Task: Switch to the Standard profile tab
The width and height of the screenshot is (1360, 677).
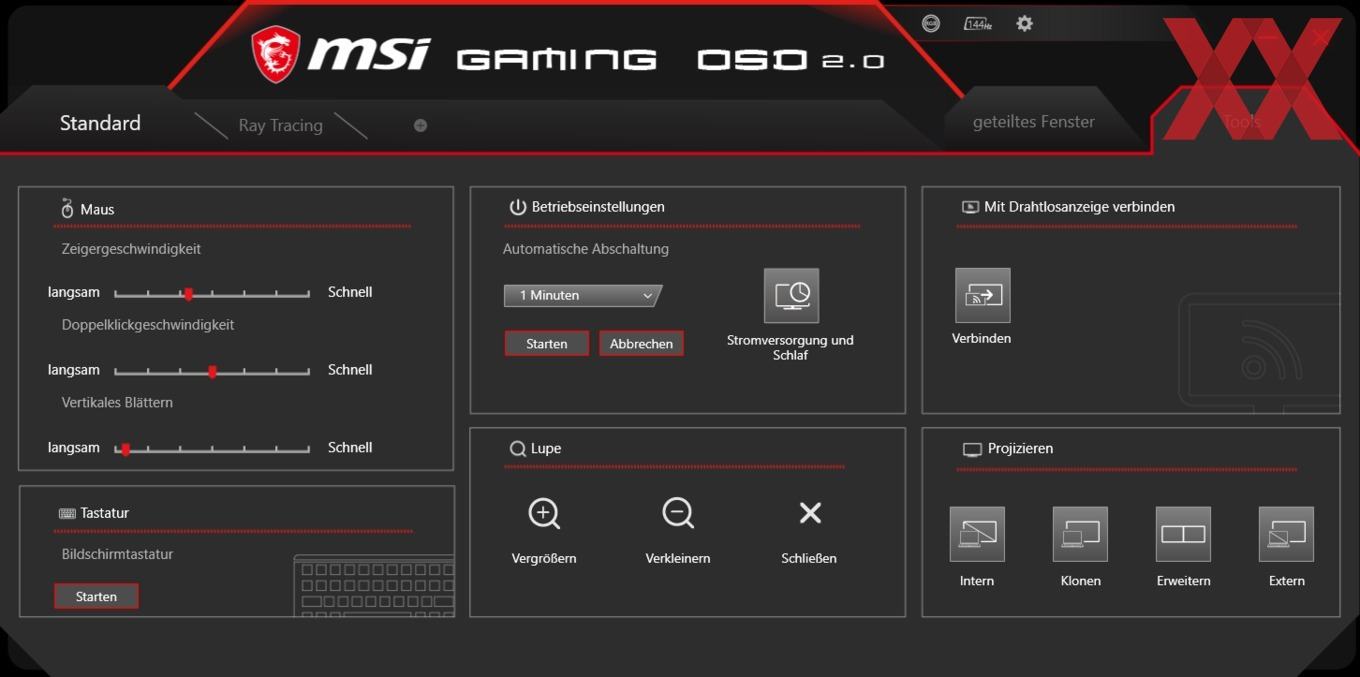Action: pyautogui.click(x=100, y=123)
